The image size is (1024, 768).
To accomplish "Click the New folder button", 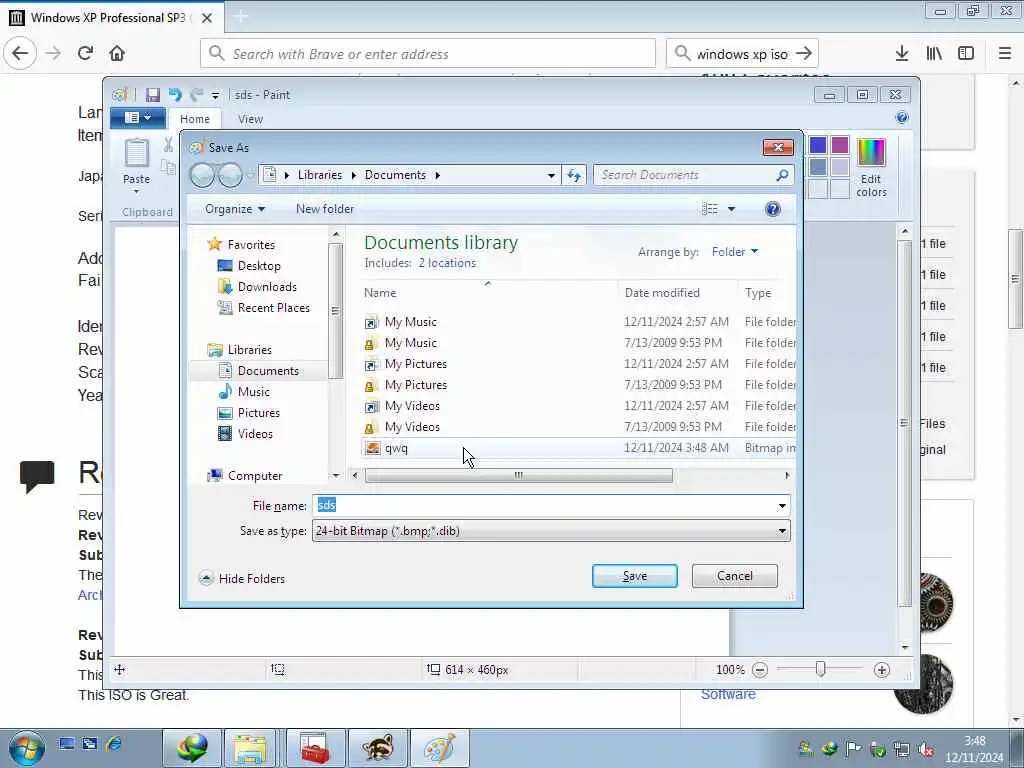I will (325, 209).
